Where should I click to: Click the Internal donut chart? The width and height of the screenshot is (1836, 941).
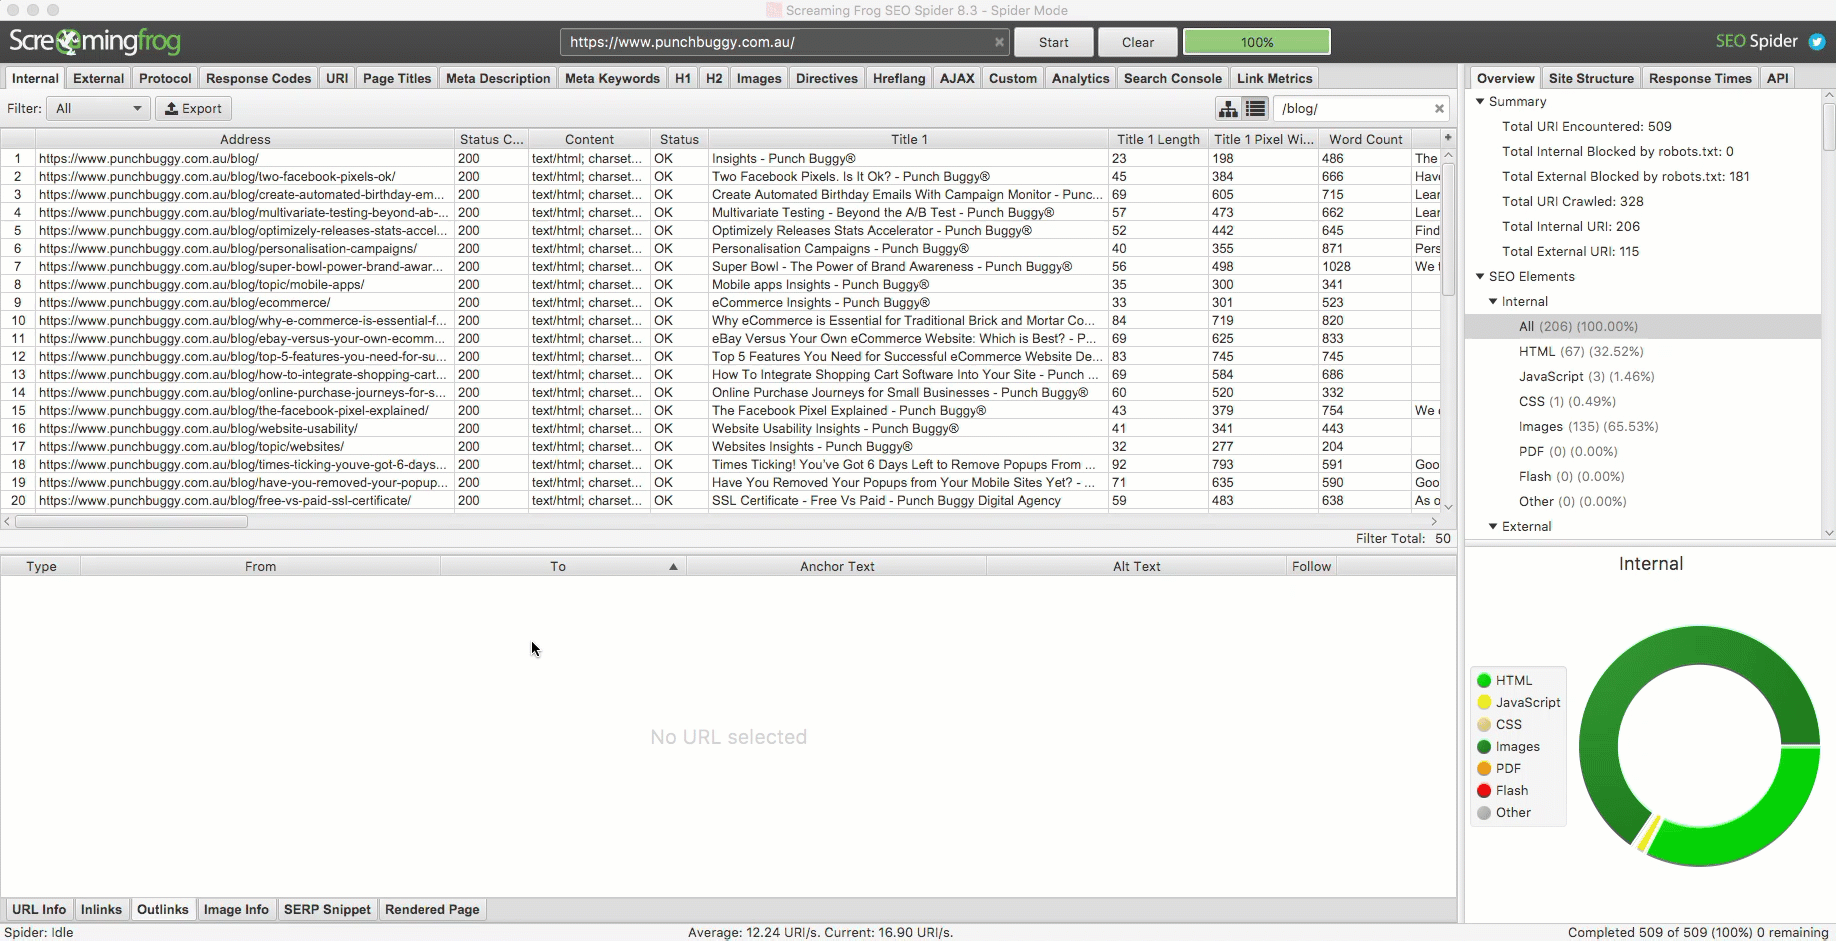click(x=1699, y=745)
